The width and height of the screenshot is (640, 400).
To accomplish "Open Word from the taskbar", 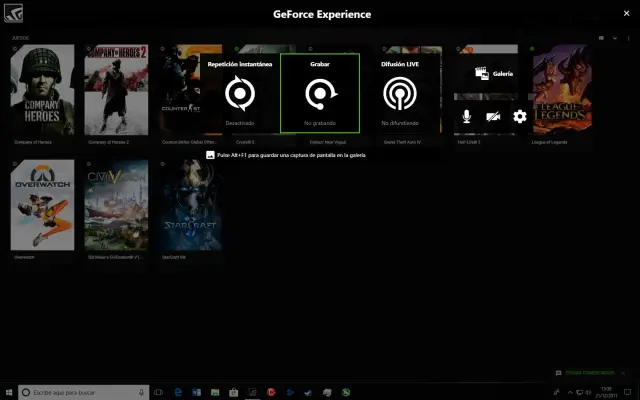I will [196, 392].
